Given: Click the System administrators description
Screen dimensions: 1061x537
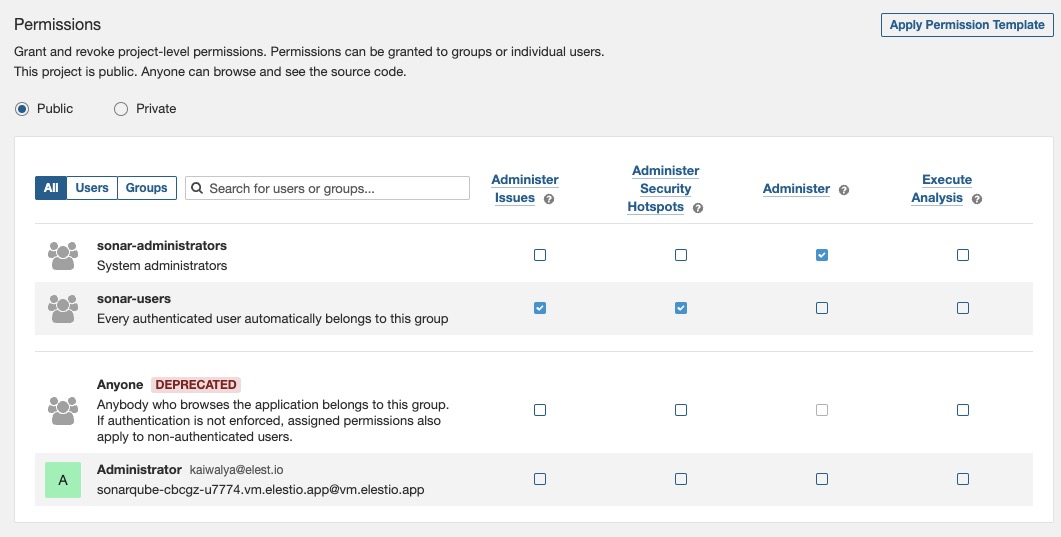Looking at the screenshot, I should point(162,266).
